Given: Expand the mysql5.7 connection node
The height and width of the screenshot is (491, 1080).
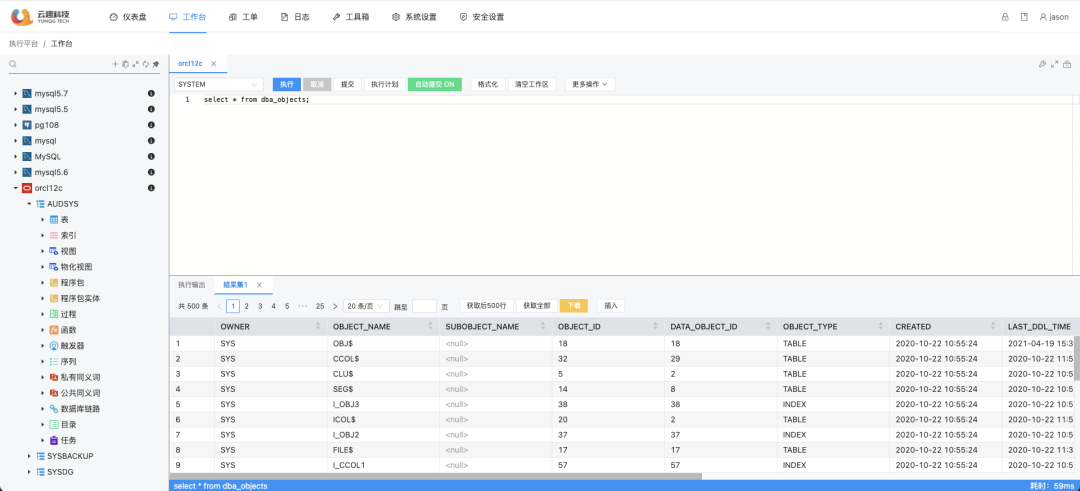Looking at the screenshot, I should click(15, 93).
